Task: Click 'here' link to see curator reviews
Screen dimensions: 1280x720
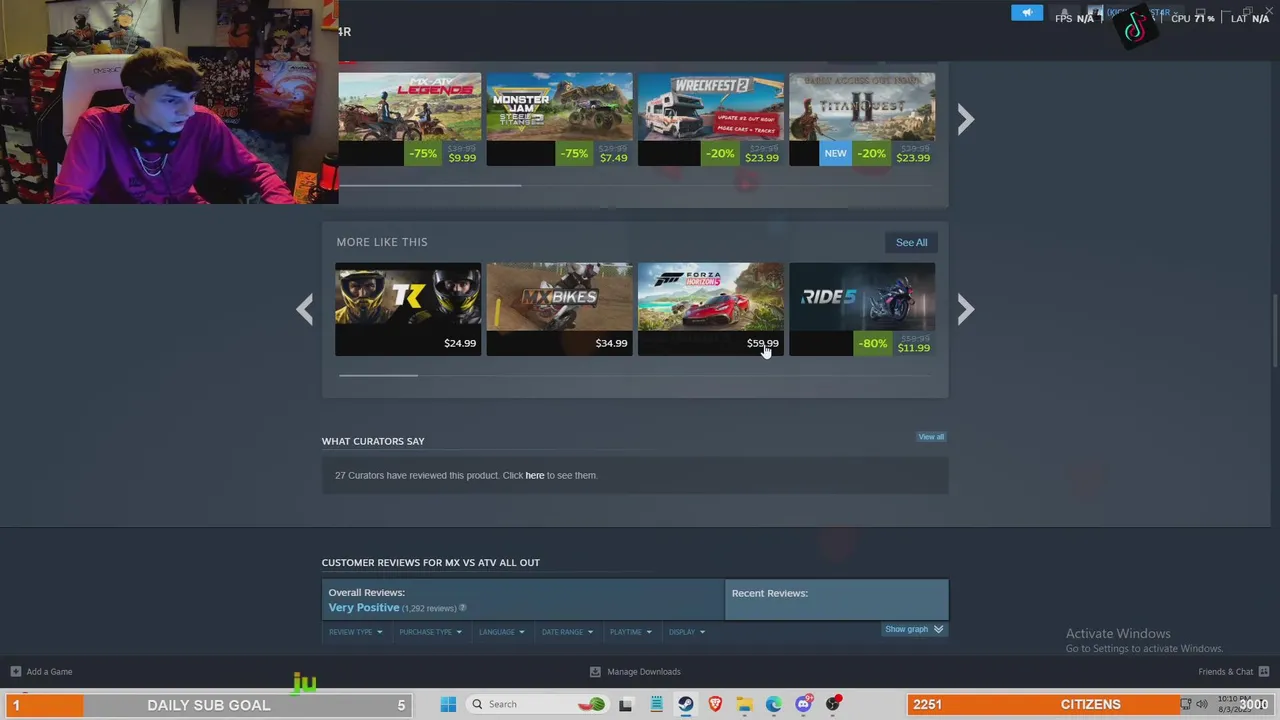Action: (535, 475)
